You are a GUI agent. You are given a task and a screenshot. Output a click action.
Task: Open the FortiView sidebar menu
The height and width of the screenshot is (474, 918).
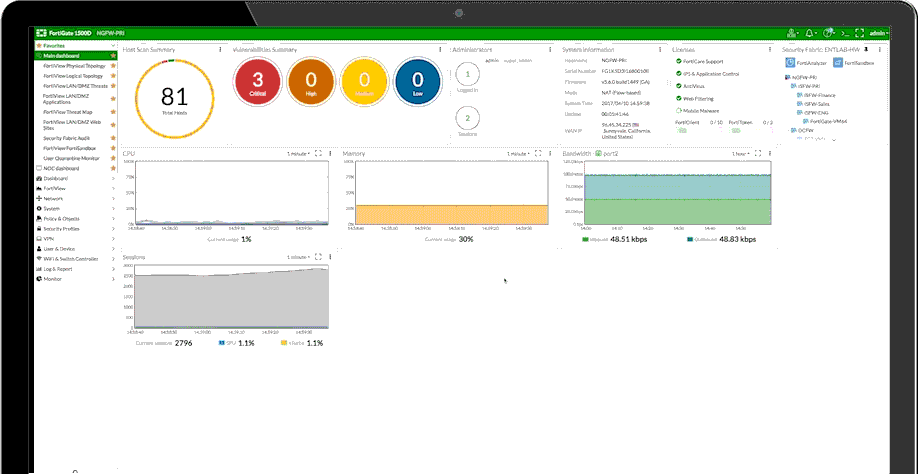76,188
